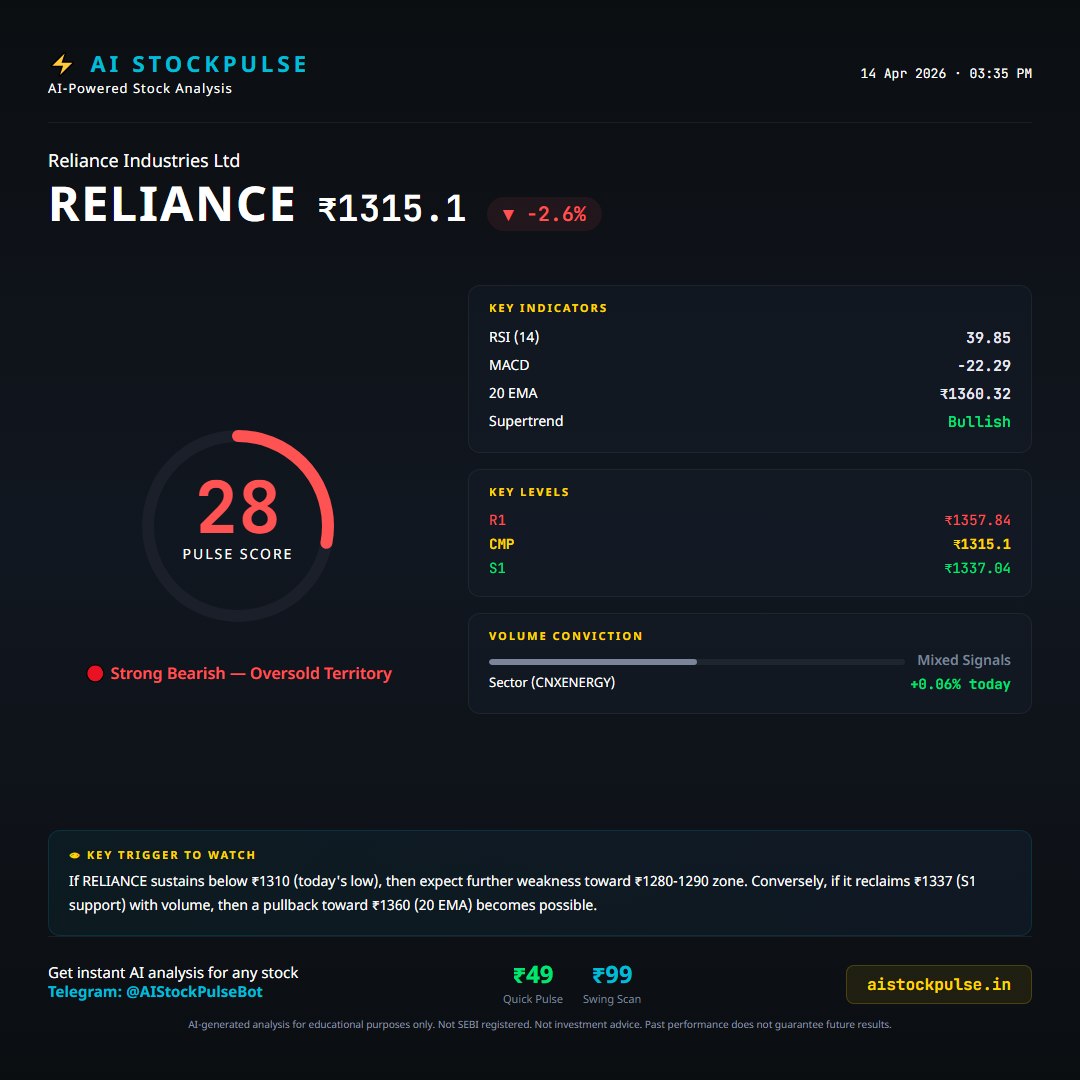
Task: Click the MACD label
Action: [509, 365]
